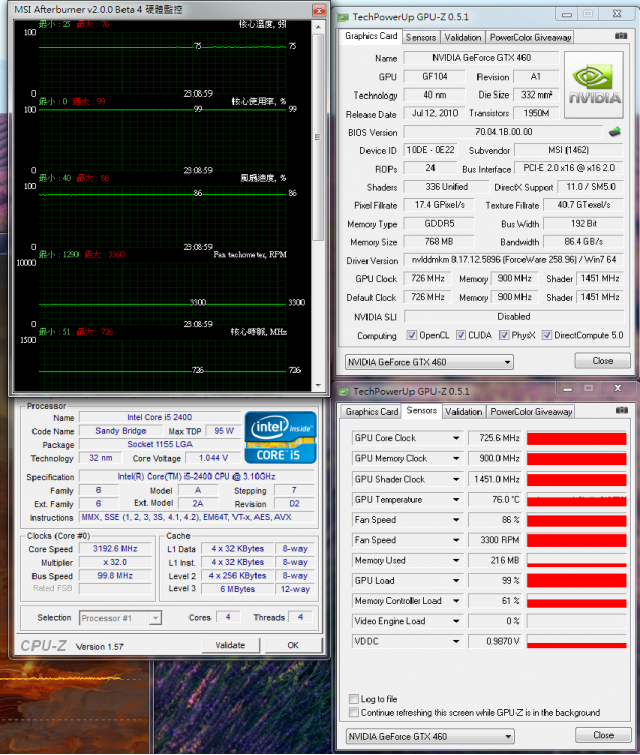Click the Afterburner core clock MHz graph

tap(162, 364)
